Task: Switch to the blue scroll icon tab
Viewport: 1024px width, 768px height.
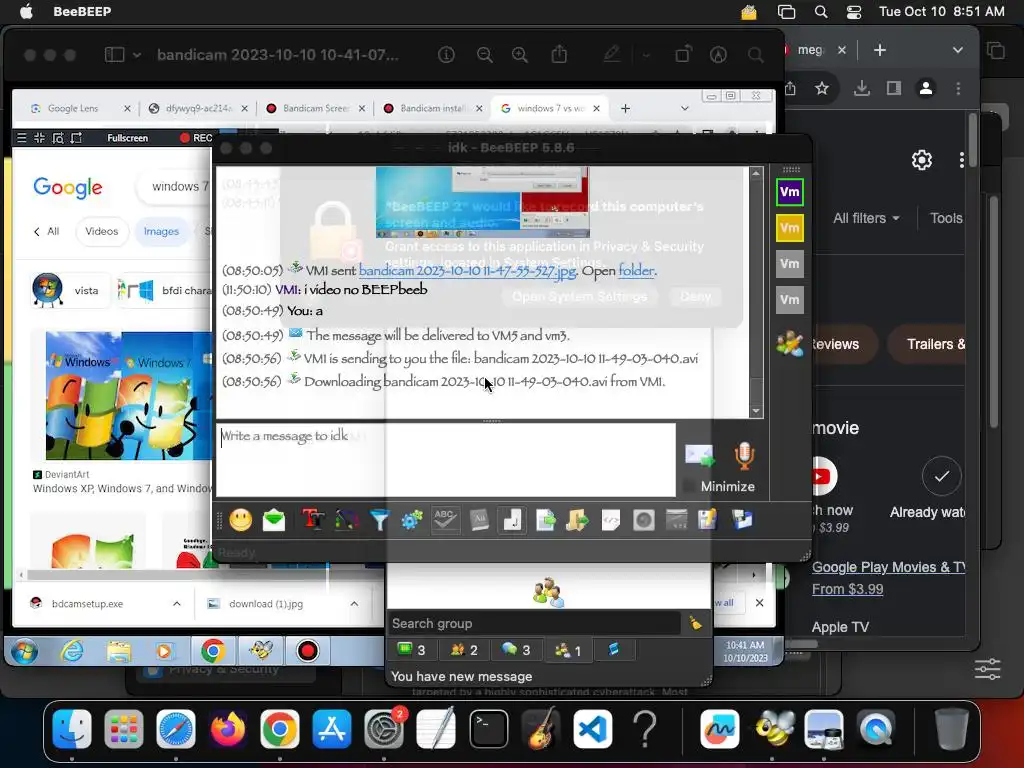Action: pyautogui.click(x=614, y=650)
